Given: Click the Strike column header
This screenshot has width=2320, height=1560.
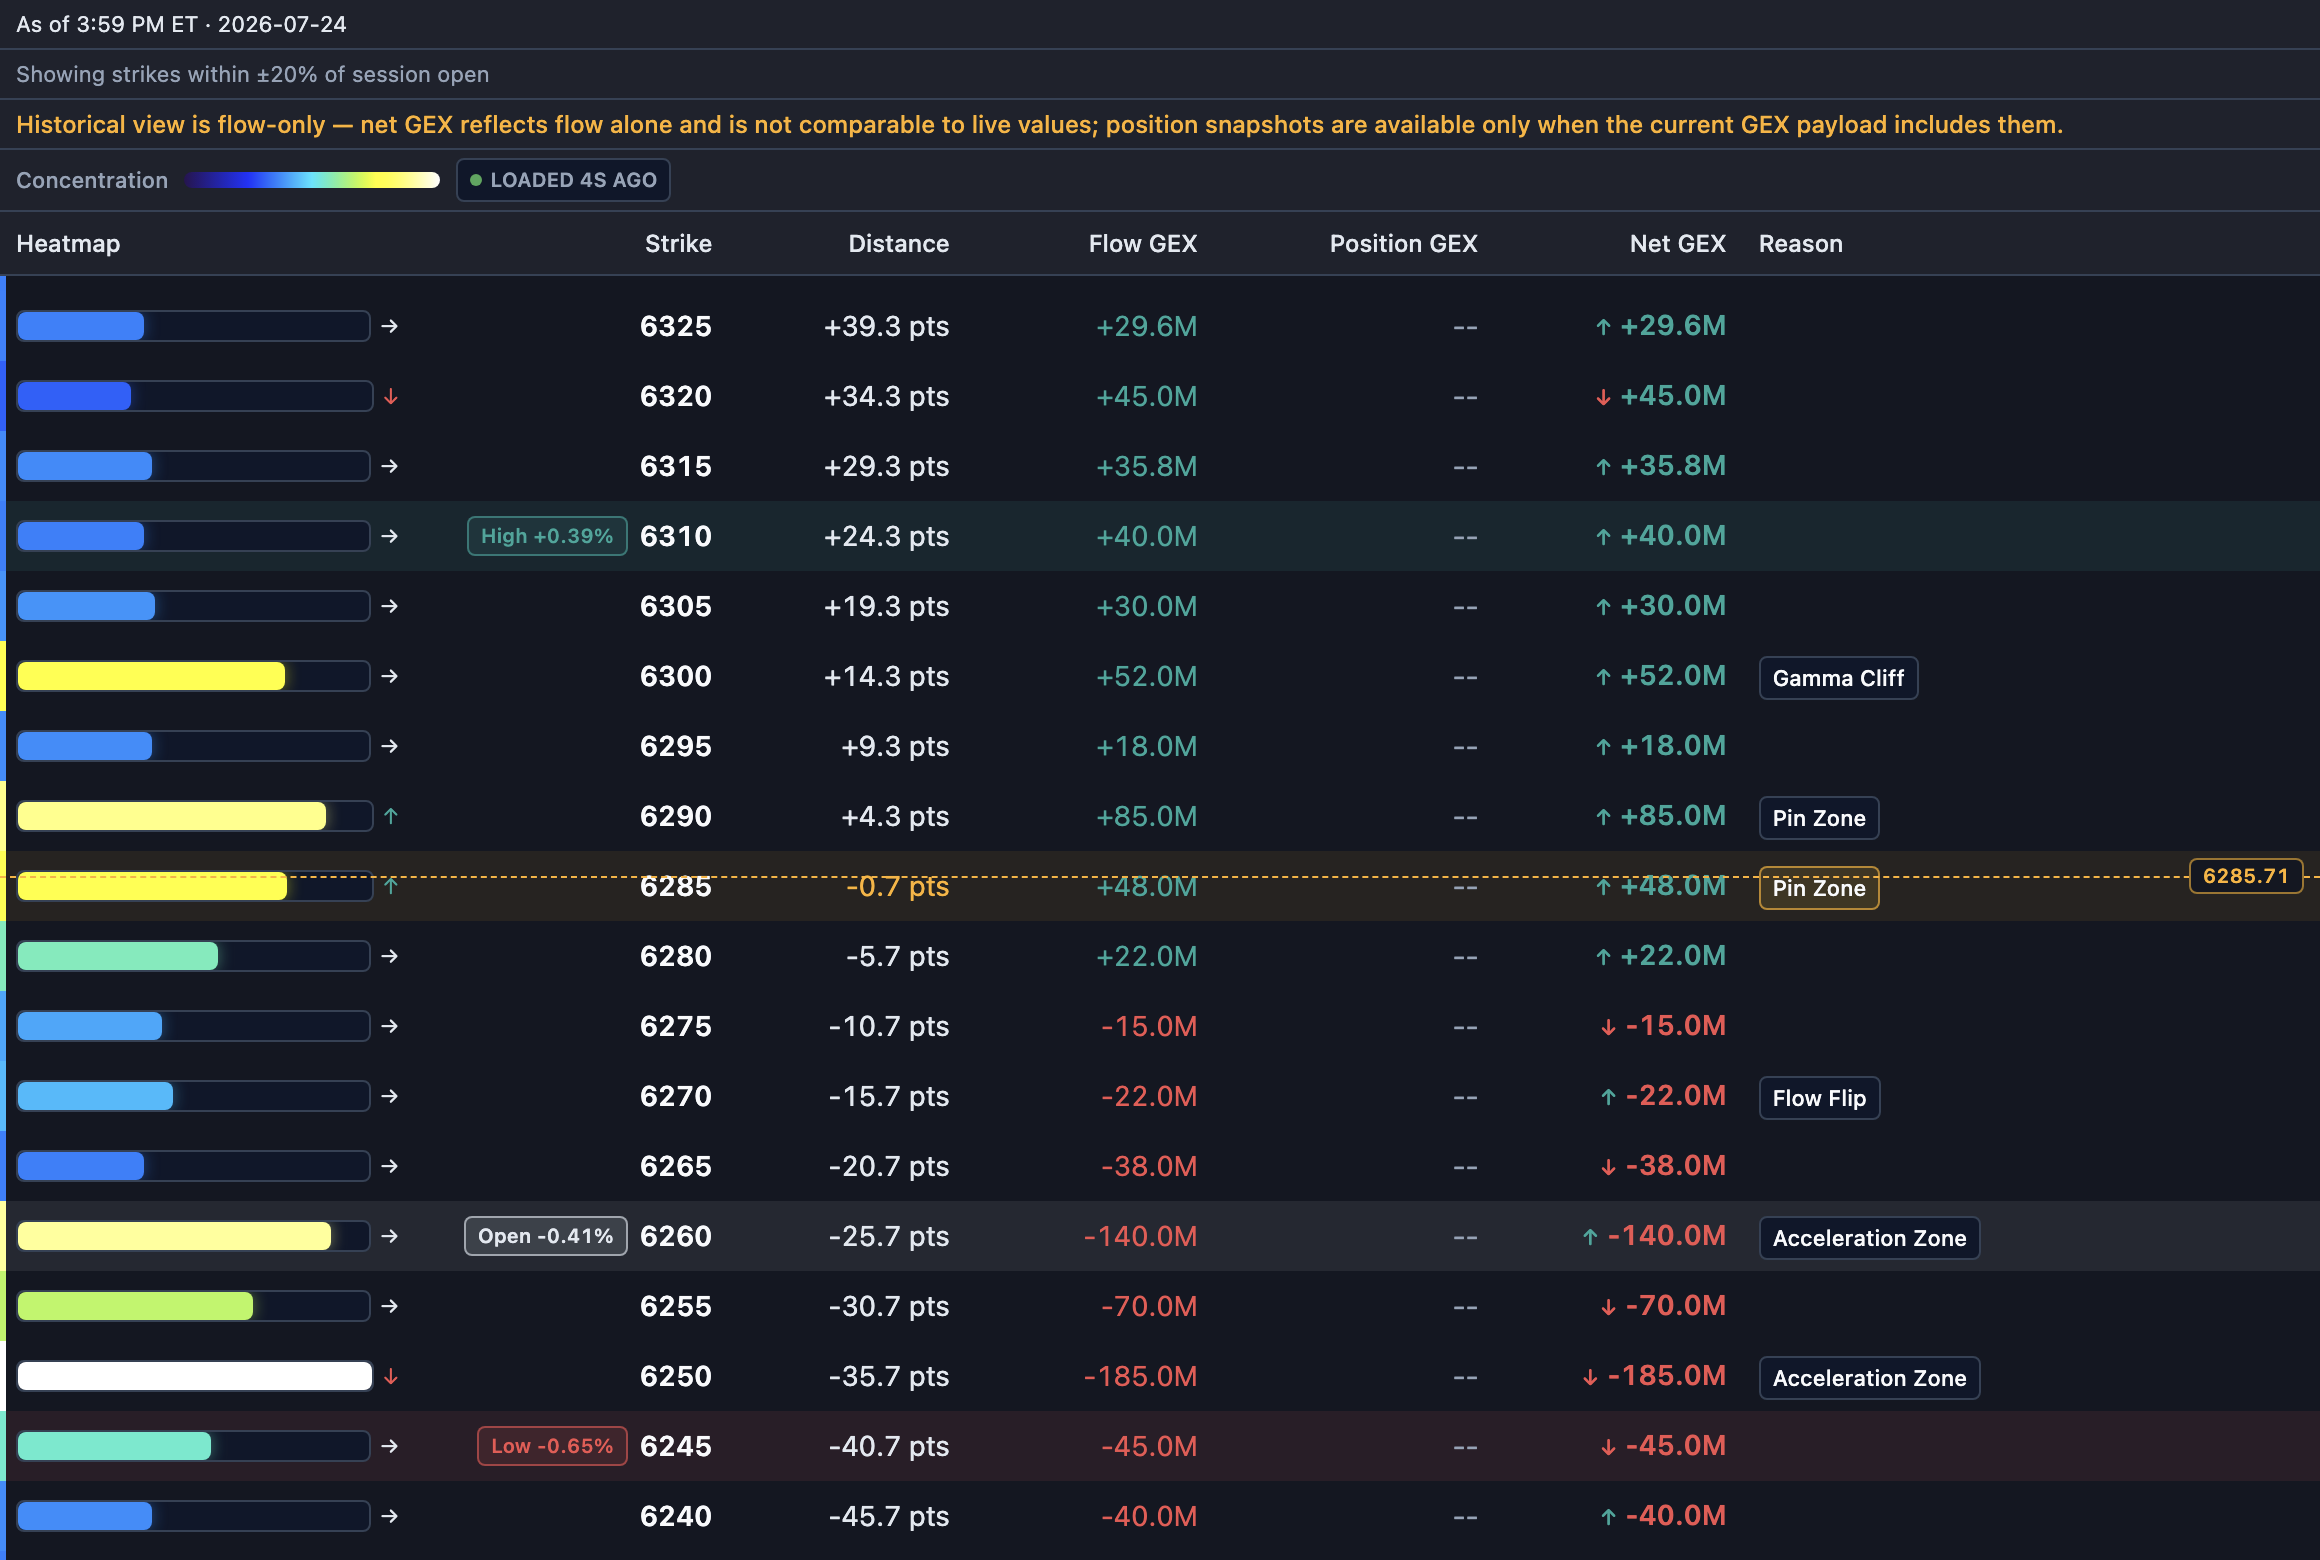Looking at the screenshot, I should pyautogui.click(x=678, y=243).
